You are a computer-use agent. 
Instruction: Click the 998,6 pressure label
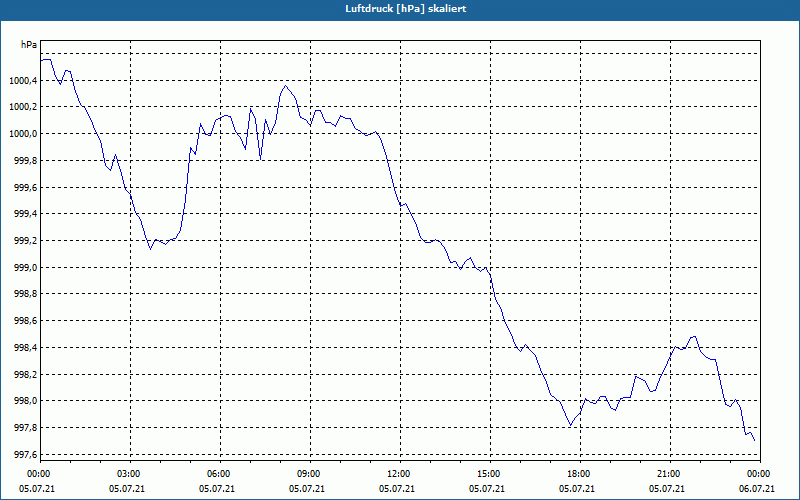(25, 321)
